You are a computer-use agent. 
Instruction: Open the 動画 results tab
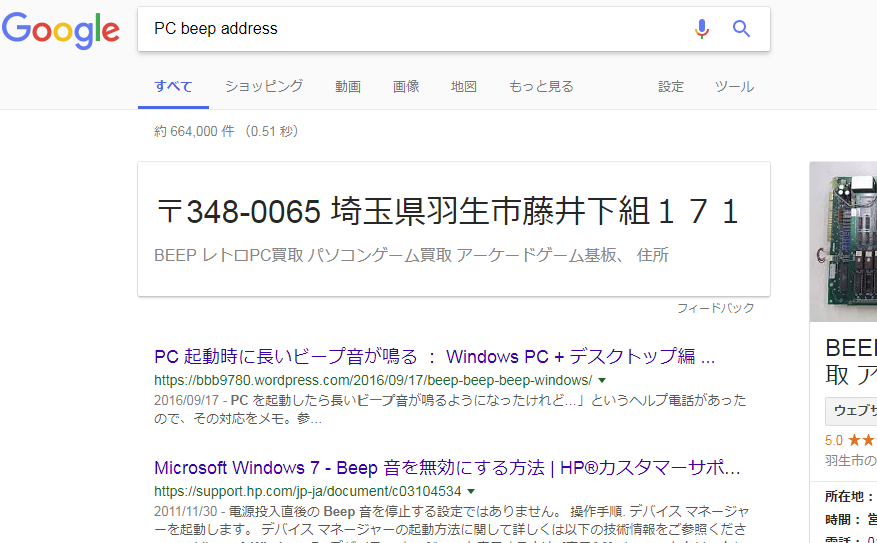coord(348,87)
